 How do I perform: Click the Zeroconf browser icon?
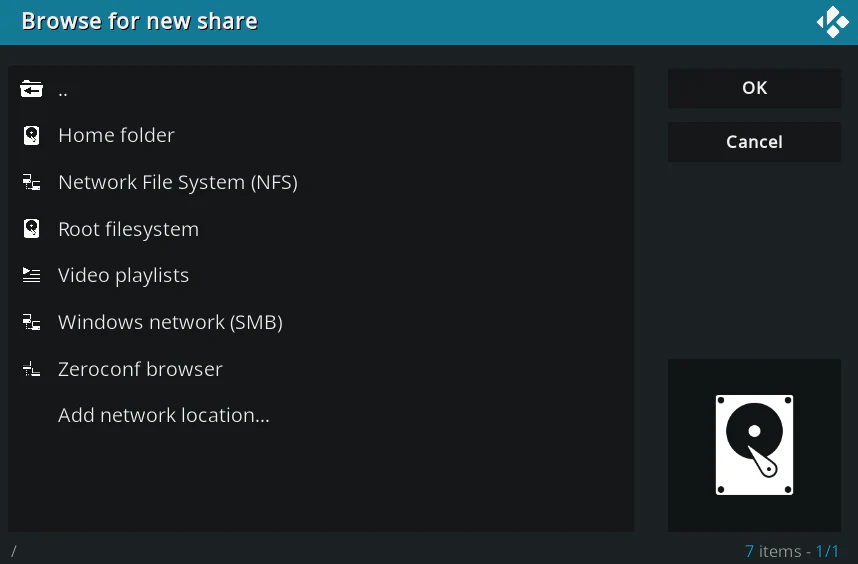[32, 369]
